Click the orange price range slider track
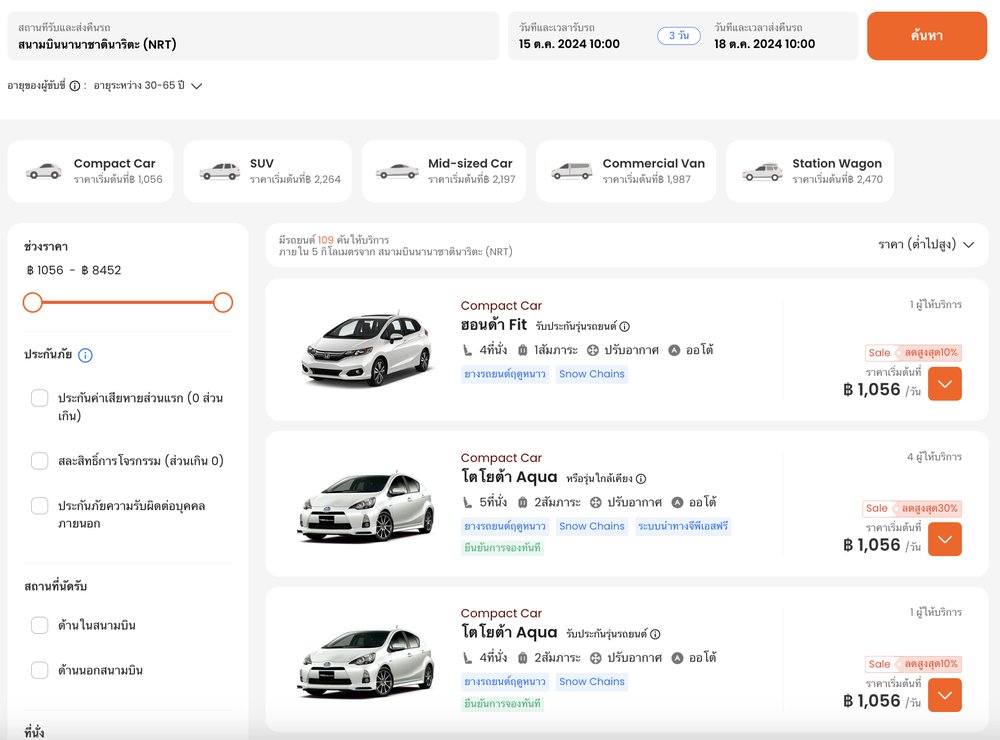 tap(128, 302)
